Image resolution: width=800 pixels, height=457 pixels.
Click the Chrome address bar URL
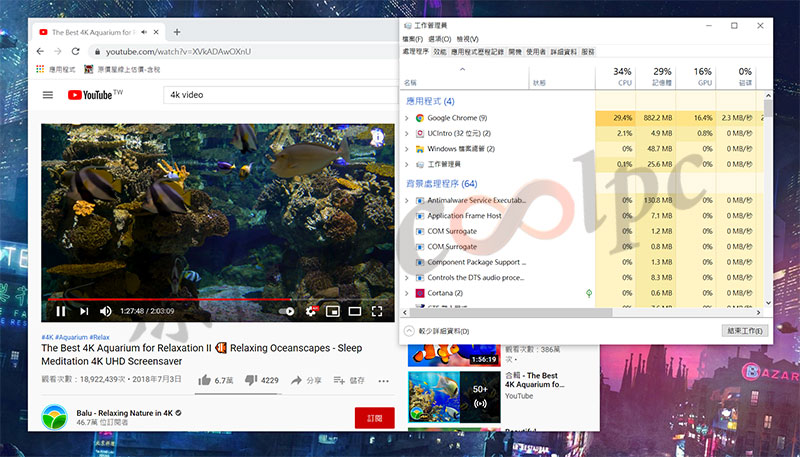[x=179, y=52]
